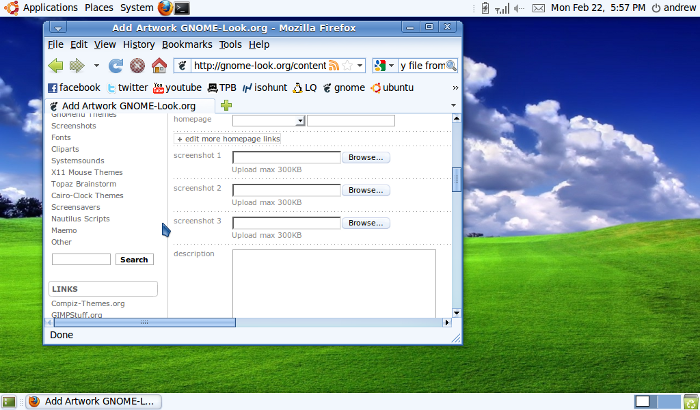
Task: Open the Cairo-Clock Themes link
Action: (87, 196)
